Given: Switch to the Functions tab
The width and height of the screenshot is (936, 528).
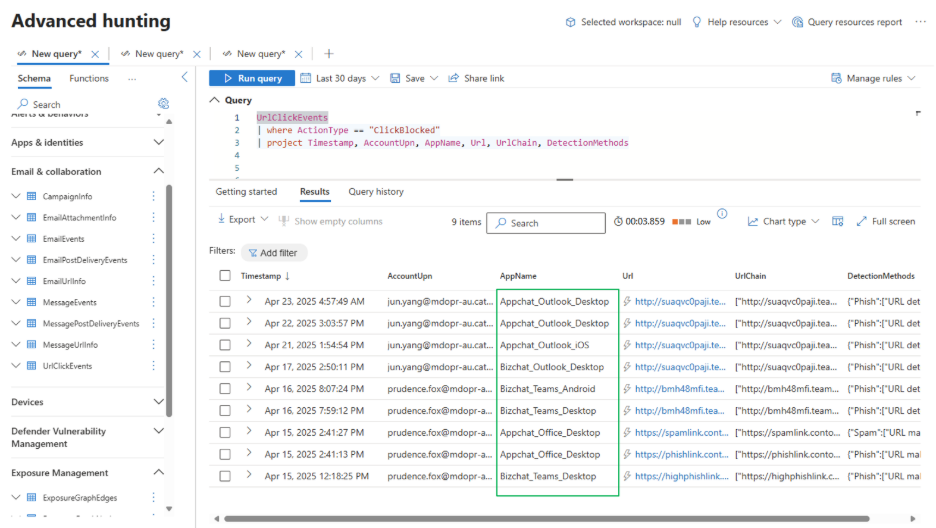Looking at the screenshot, I should point(89,78).
